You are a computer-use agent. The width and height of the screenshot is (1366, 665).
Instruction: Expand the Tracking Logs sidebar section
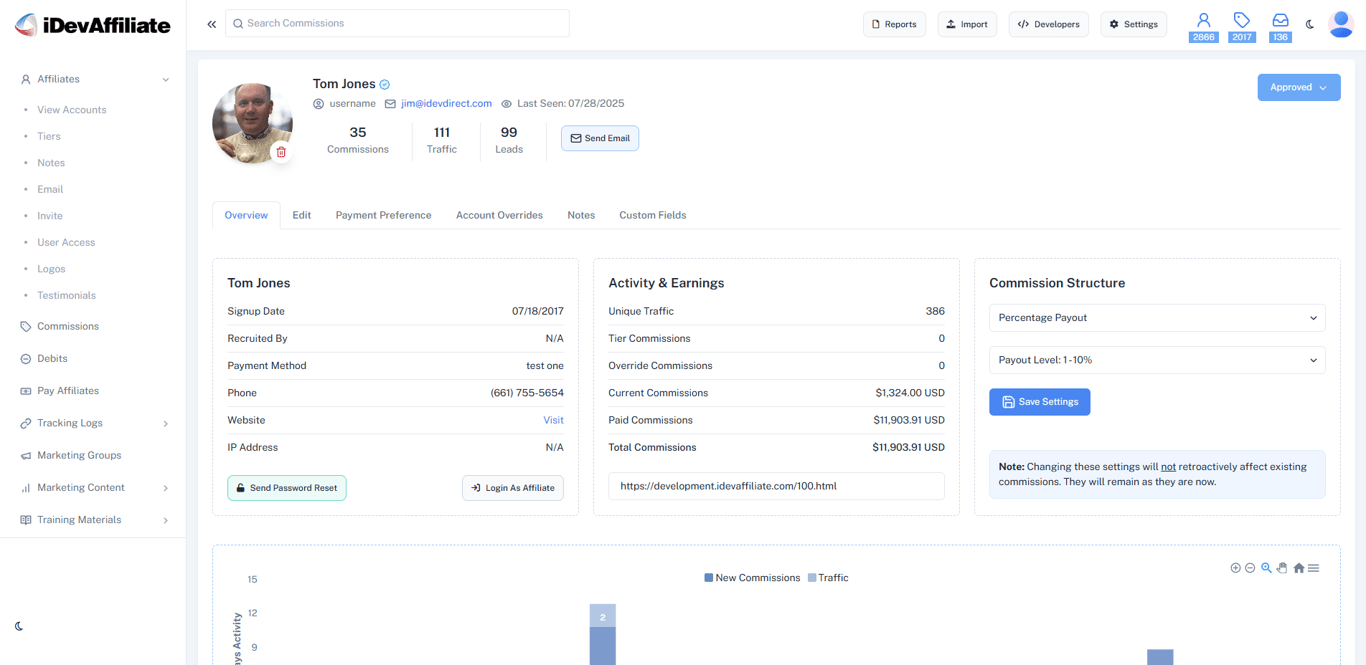(70, 423)
